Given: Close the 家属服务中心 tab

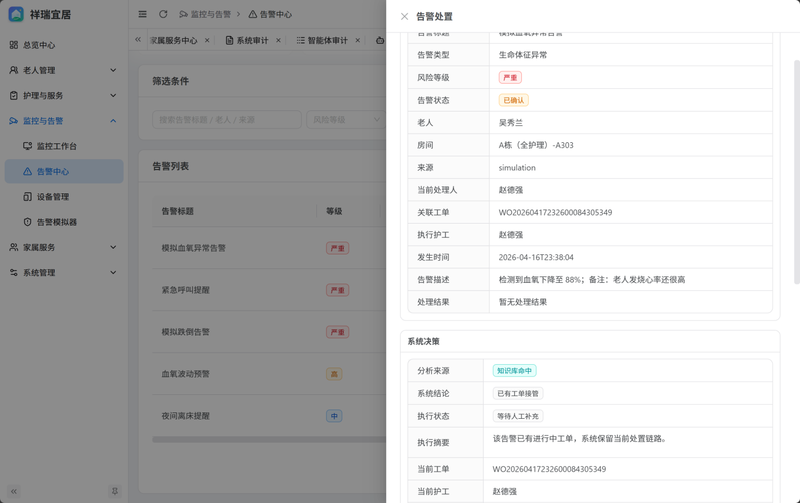Looking at the screenshot, I should point(207,40).
